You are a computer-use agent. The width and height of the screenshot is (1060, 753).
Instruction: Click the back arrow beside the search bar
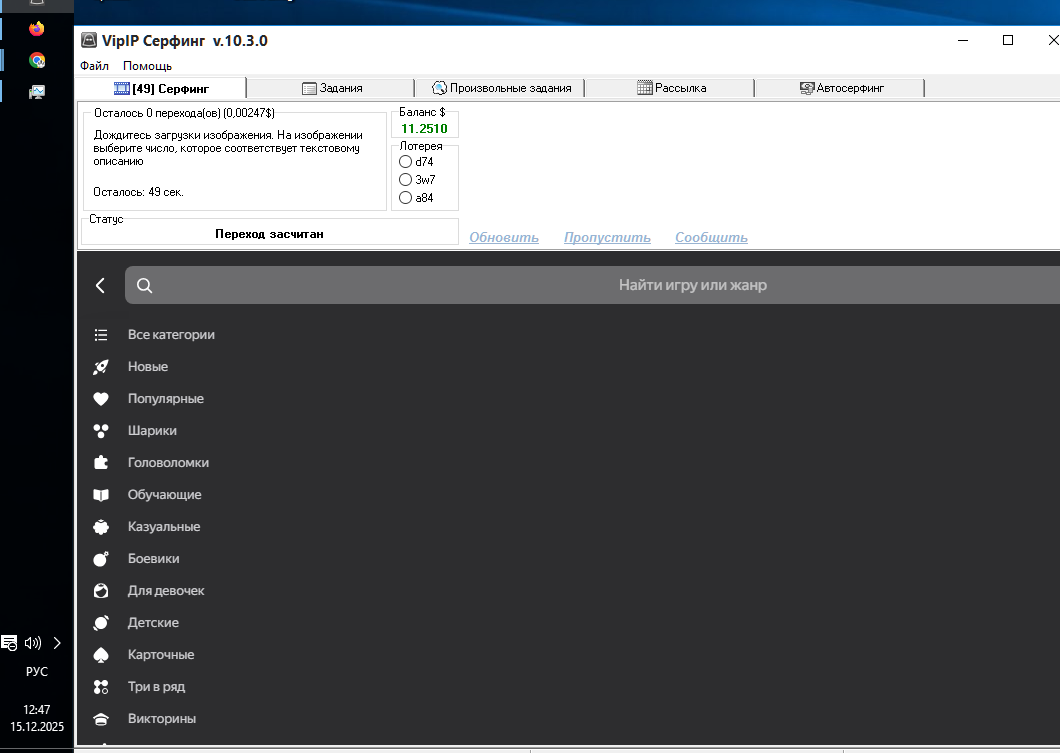[100, 285]
